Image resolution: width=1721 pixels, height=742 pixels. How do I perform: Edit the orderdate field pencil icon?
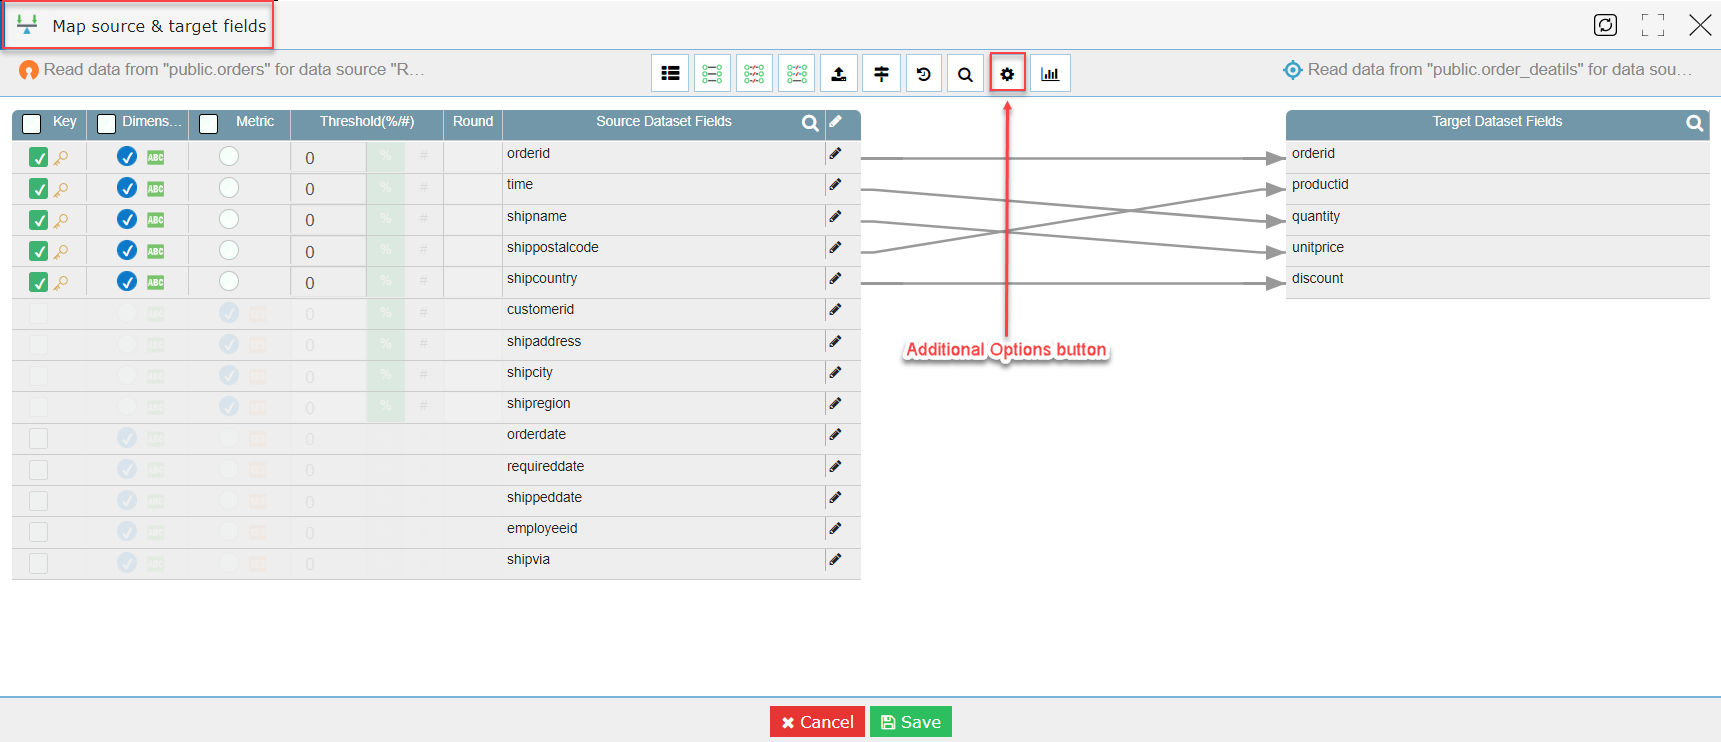point(835,435)
